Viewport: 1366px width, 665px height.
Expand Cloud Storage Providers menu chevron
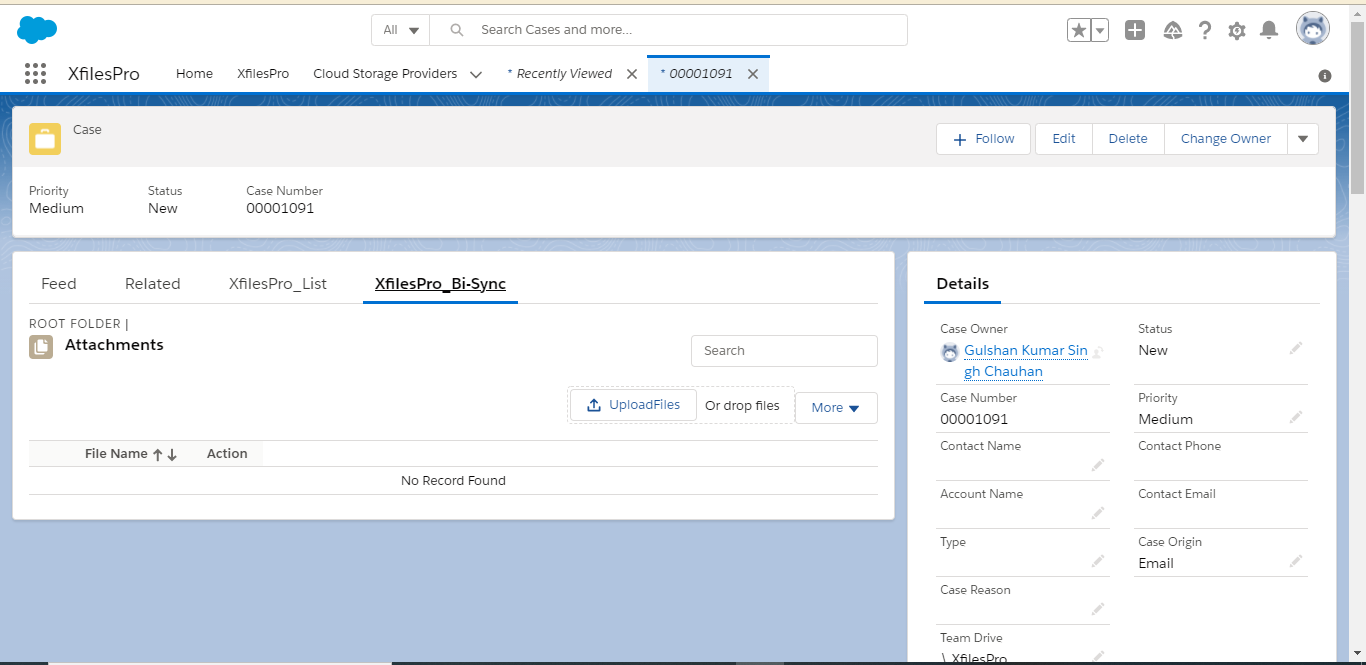click(x=476, y=75)
